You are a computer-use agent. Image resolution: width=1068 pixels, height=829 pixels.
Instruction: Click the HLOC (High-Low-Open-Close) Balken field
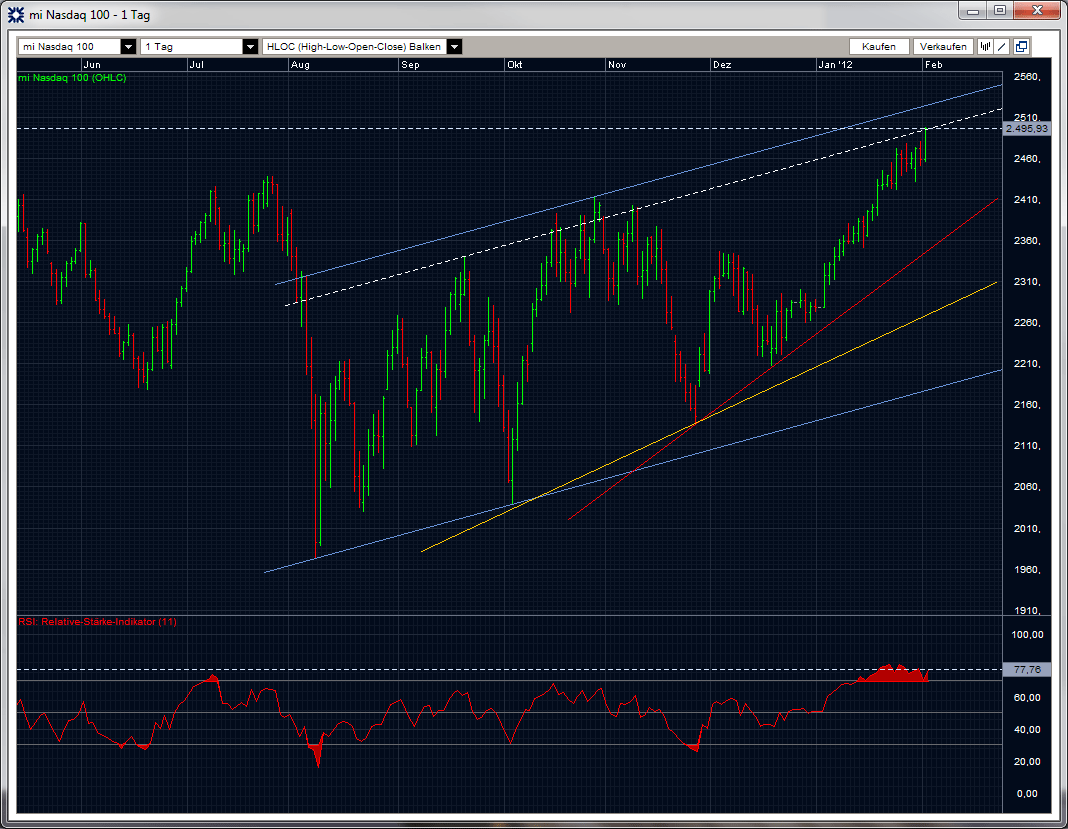(355, 46)
